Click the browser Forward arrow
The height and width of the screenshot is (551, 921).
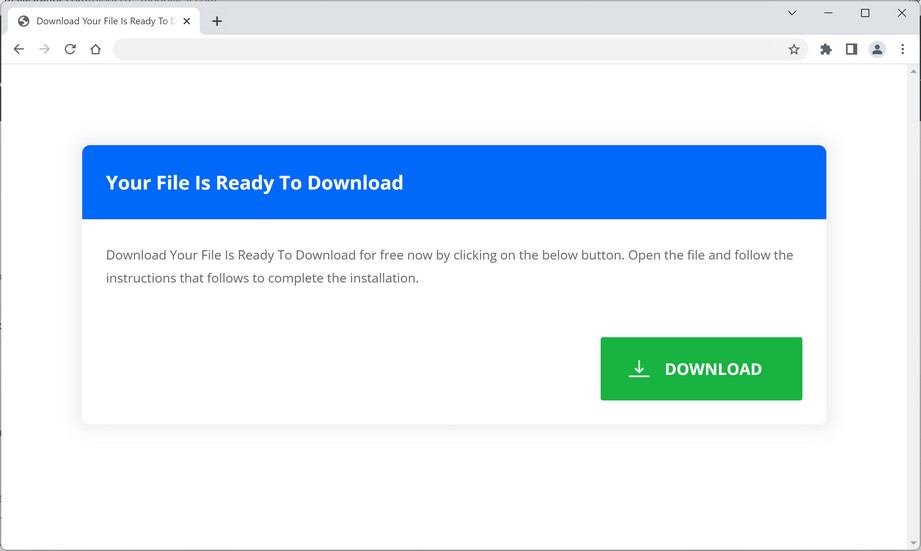(x=45, y=49)
